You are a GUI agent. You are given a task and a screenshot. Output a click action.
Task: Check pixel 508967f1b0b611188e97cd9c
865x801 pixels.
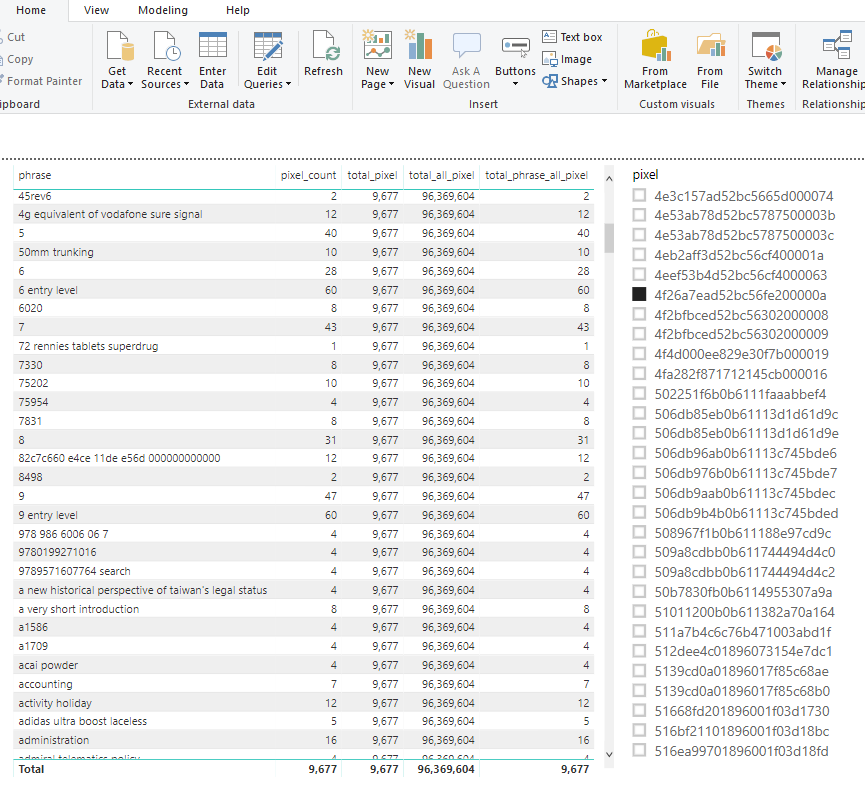pos(639,532)
